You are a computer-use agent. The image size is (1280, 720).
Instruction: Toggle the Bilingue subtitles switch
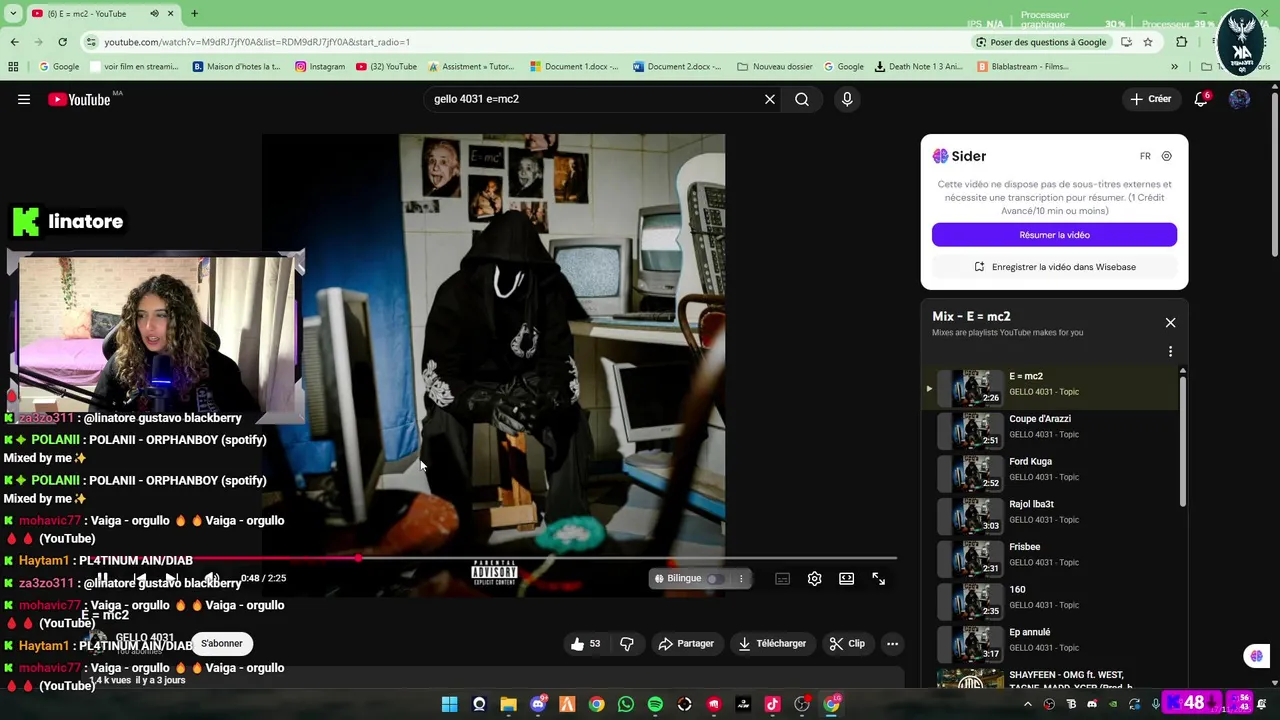pos(715,579)
